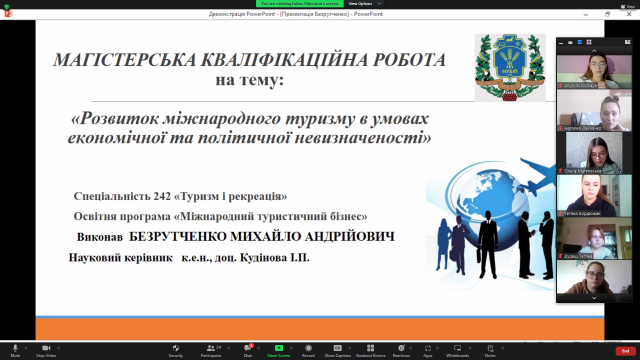Hide thumbnail video in video panel

[570, 42]
